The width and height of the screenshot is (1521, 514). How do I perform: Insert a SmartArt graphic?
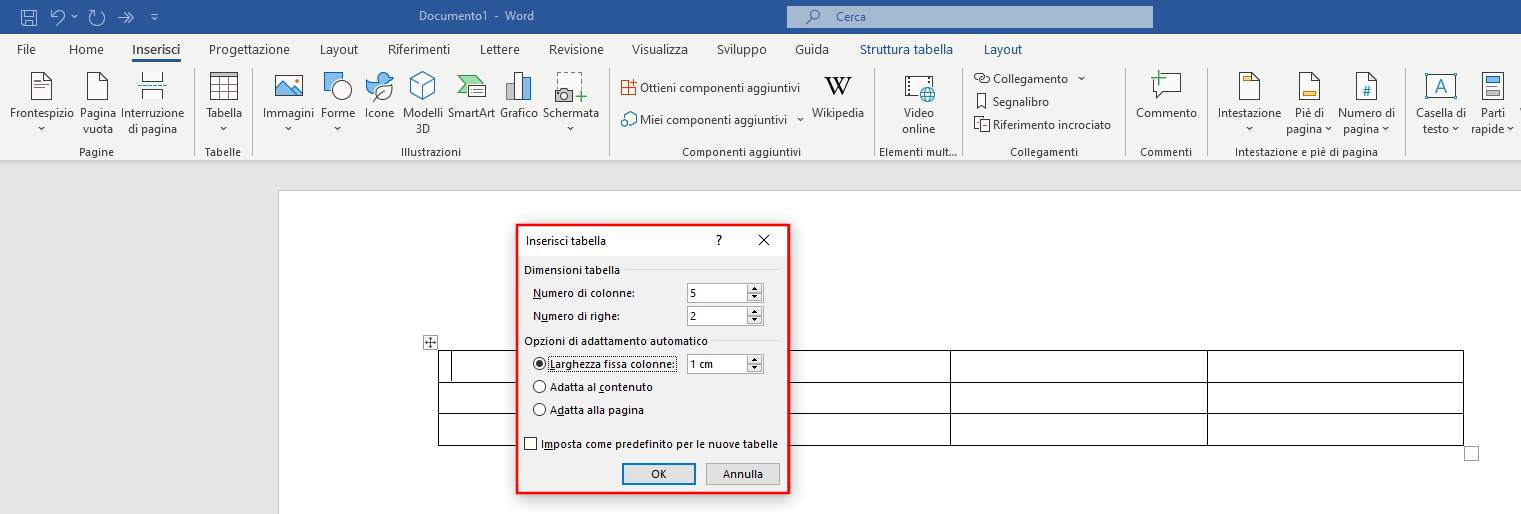[x=471, y=96]
